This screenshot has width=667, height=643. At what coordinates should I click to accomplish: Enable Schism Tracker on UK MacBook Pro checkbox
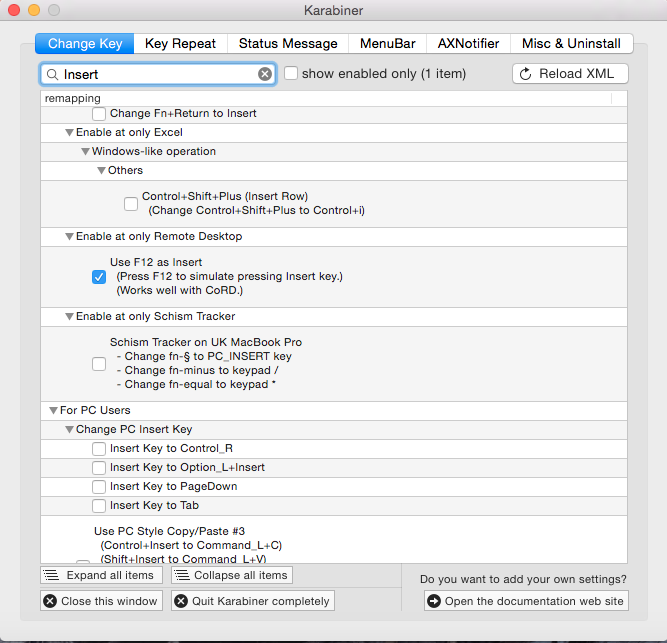click(x=99, y=364)
